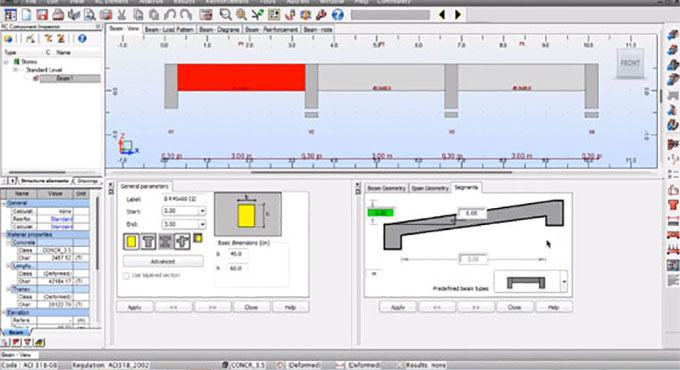Open the Predefined beam types dropdown

[564, 282]
